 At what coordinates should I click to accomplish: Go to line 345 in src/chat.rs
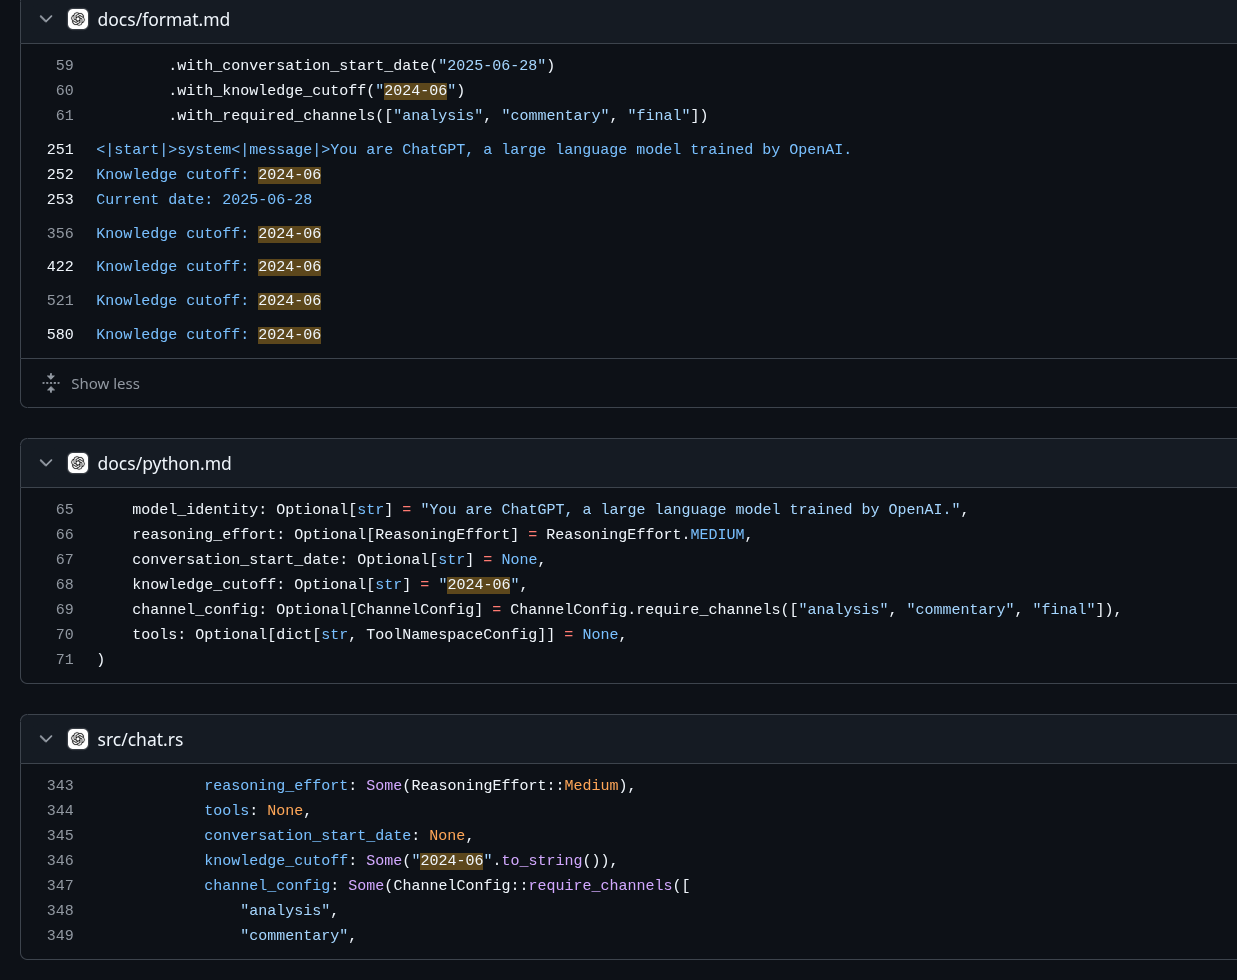tap(60, 835)
